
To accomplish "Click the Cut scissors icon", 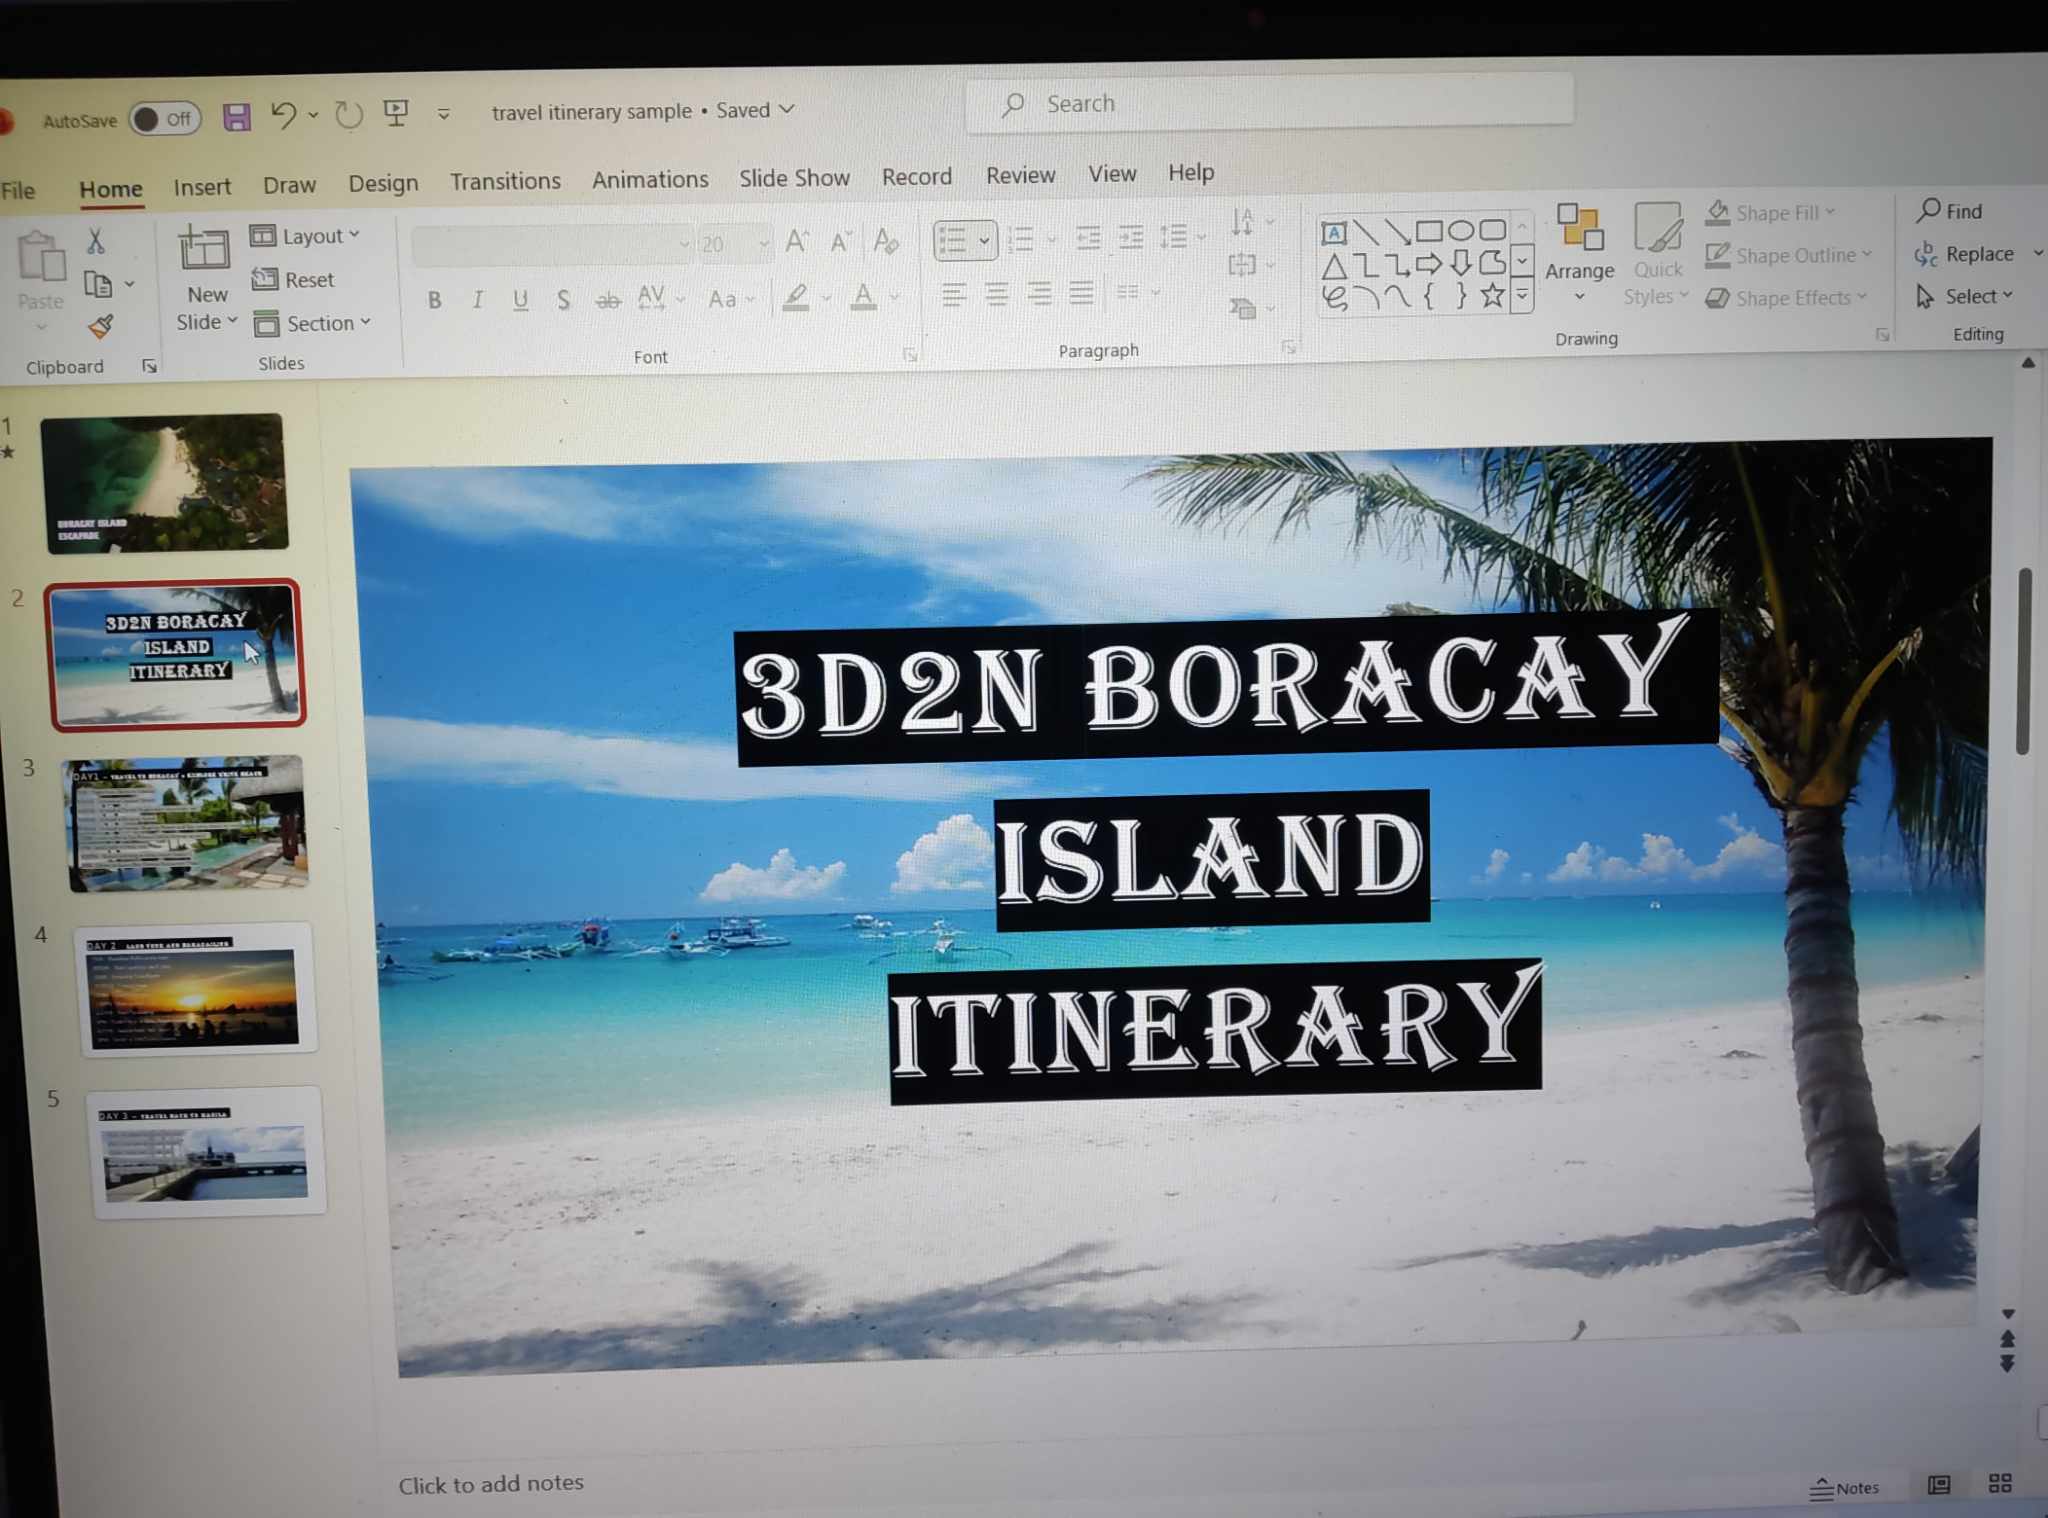I will coord(96,241).
